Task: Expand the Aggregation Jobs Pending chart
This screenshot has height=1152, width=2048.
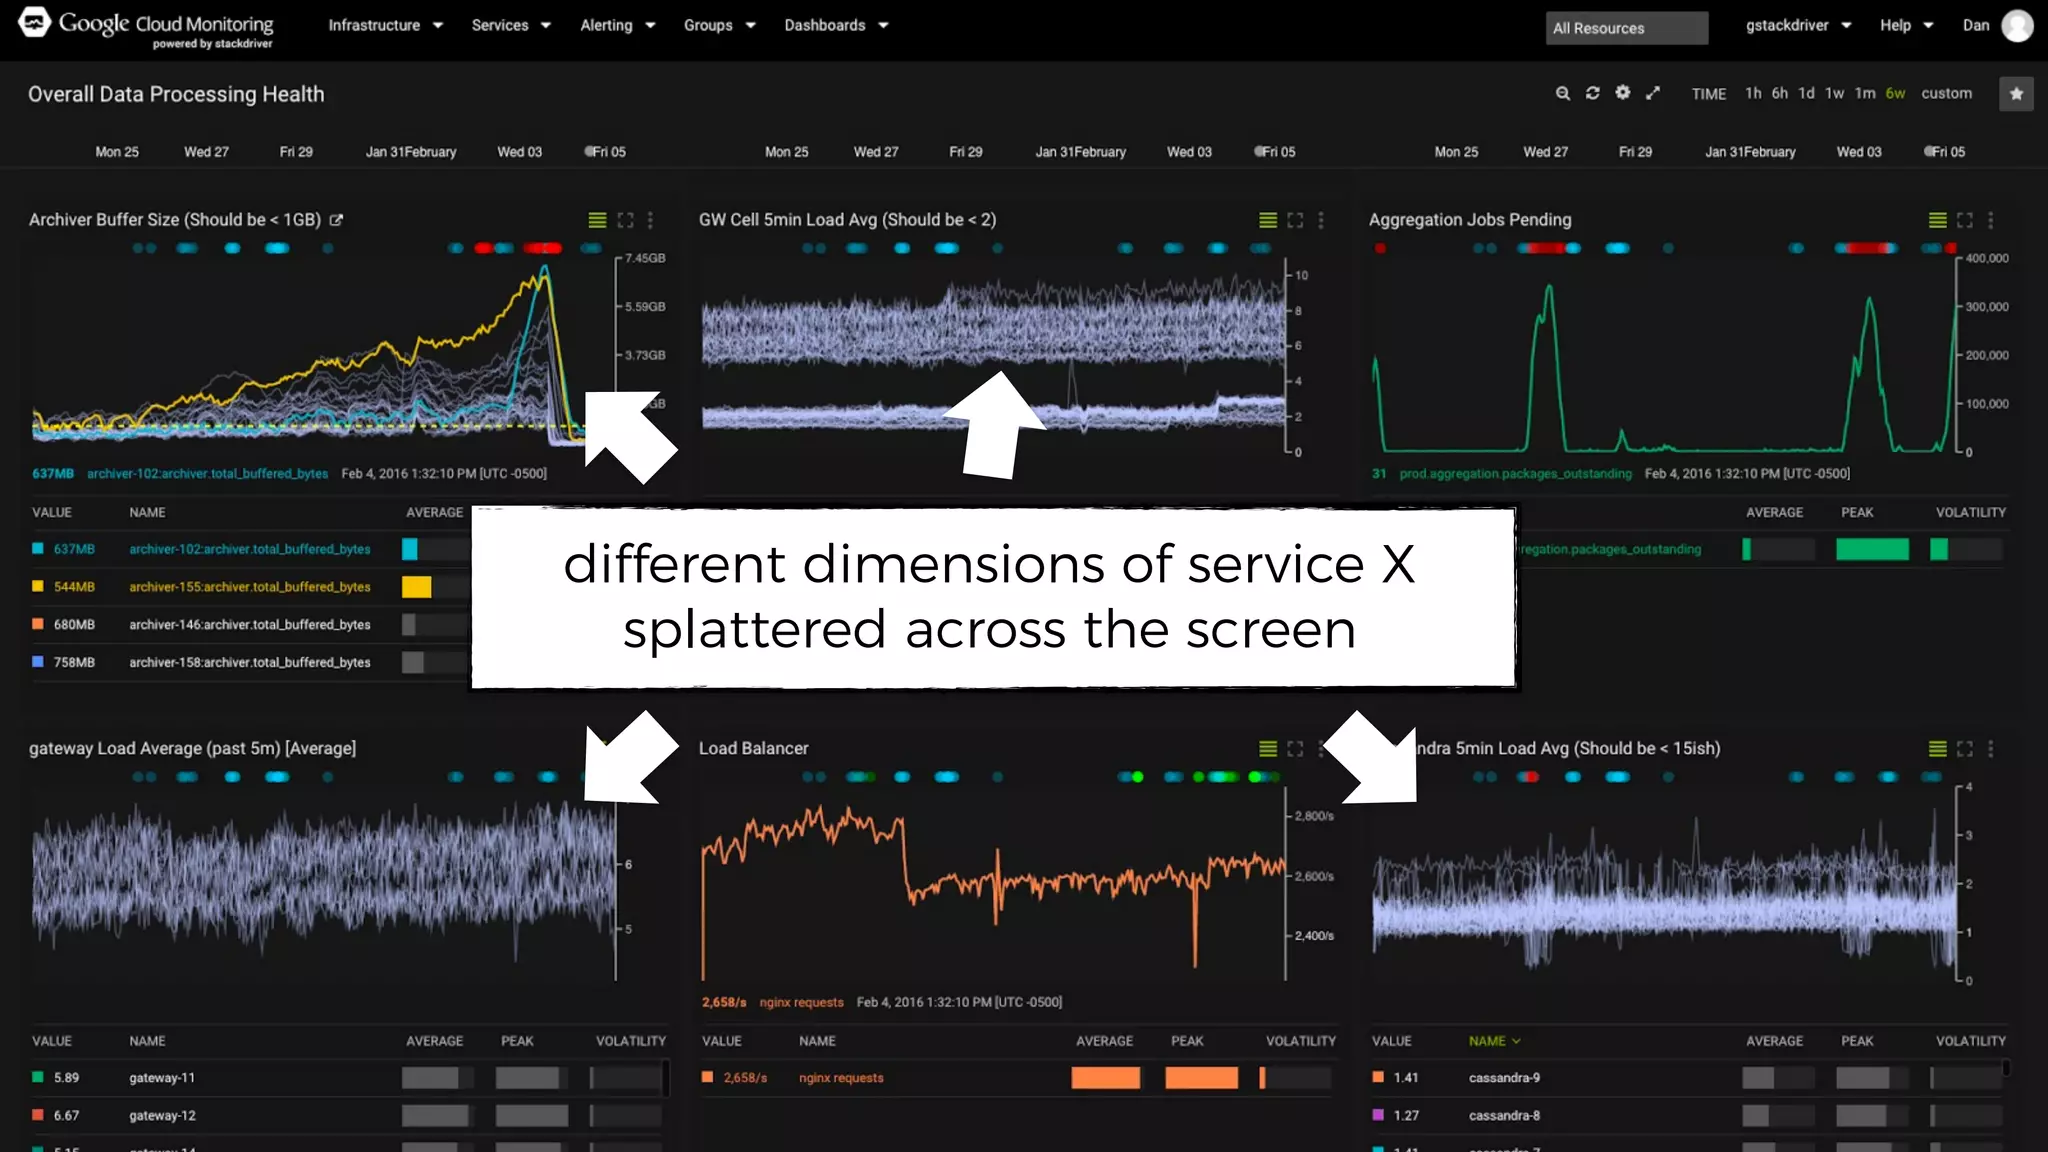Action: point(1965,220)
